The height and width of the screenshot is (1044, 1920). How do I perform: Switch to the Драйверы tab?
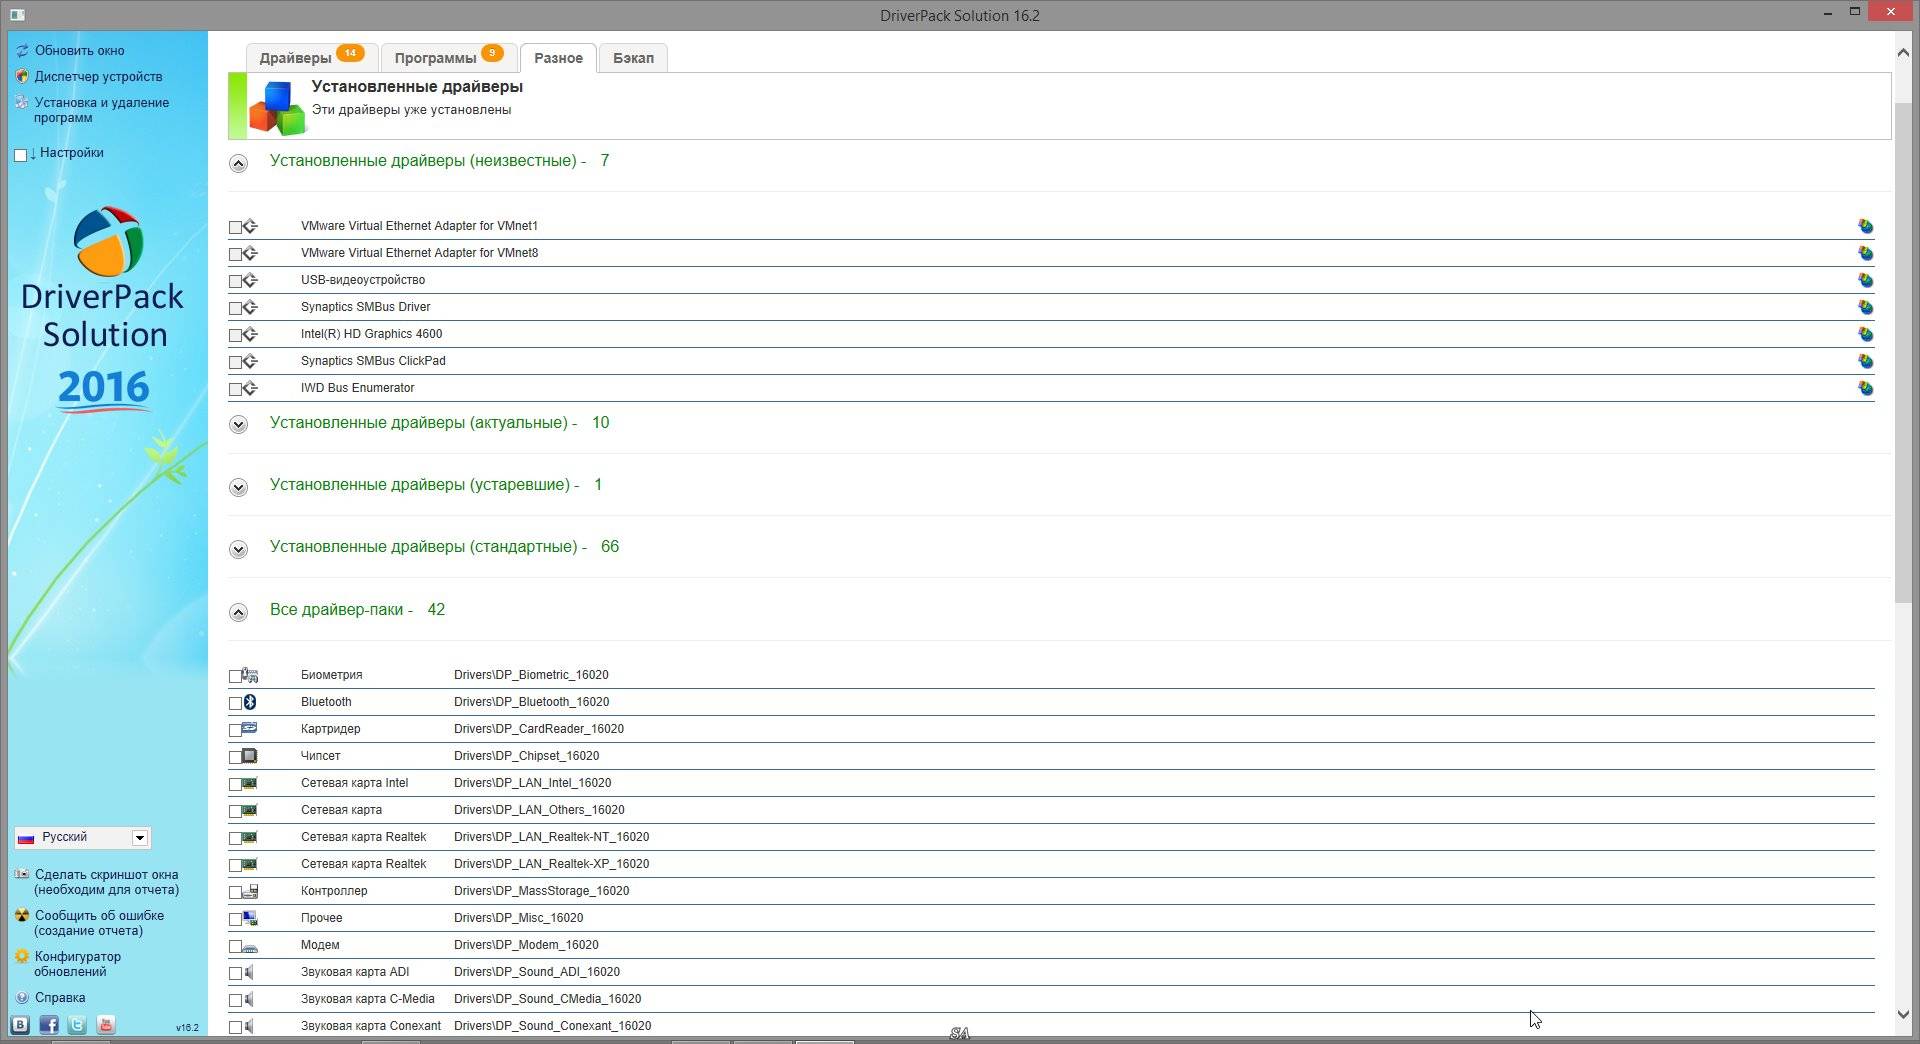[x=311, y=58]
